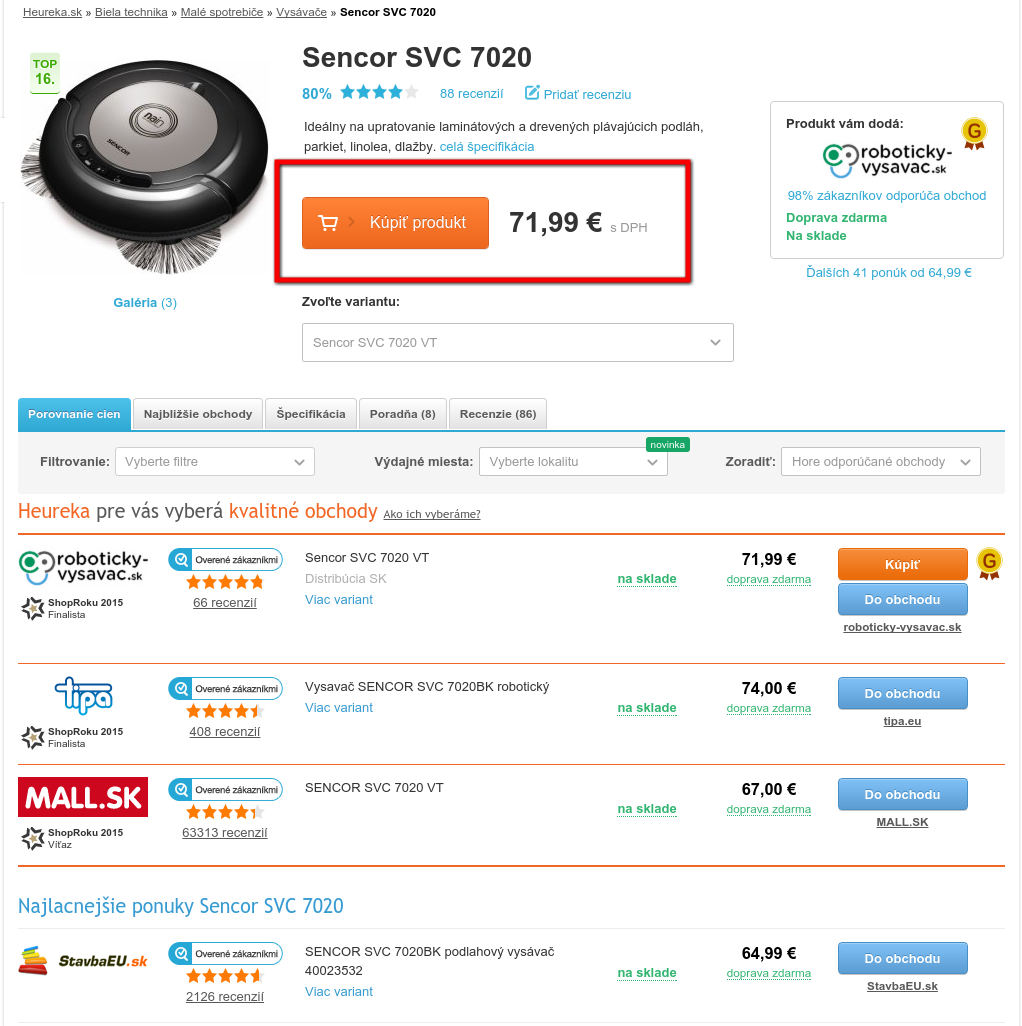Viewport: 1022px width, 1026px height.
Task: Click the Overené zákazníkmi badge for tipa
Action: click(226, 688)
